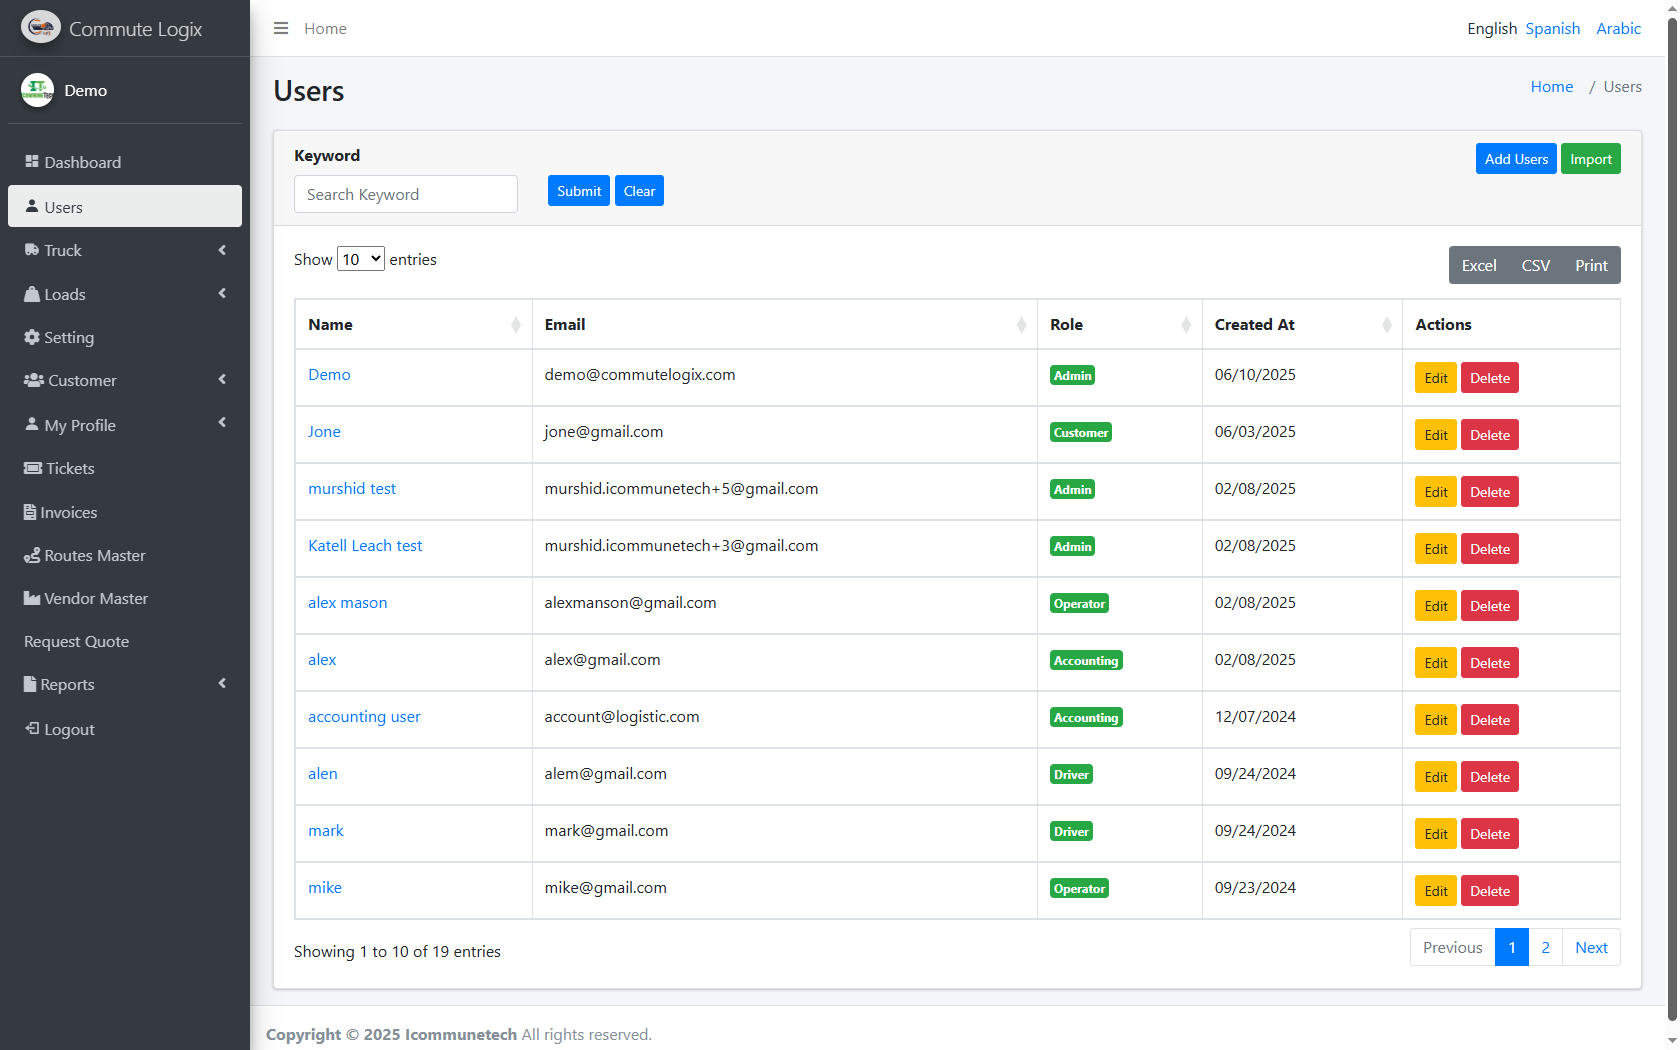Click the Logout icon in the sidebar

31,728
